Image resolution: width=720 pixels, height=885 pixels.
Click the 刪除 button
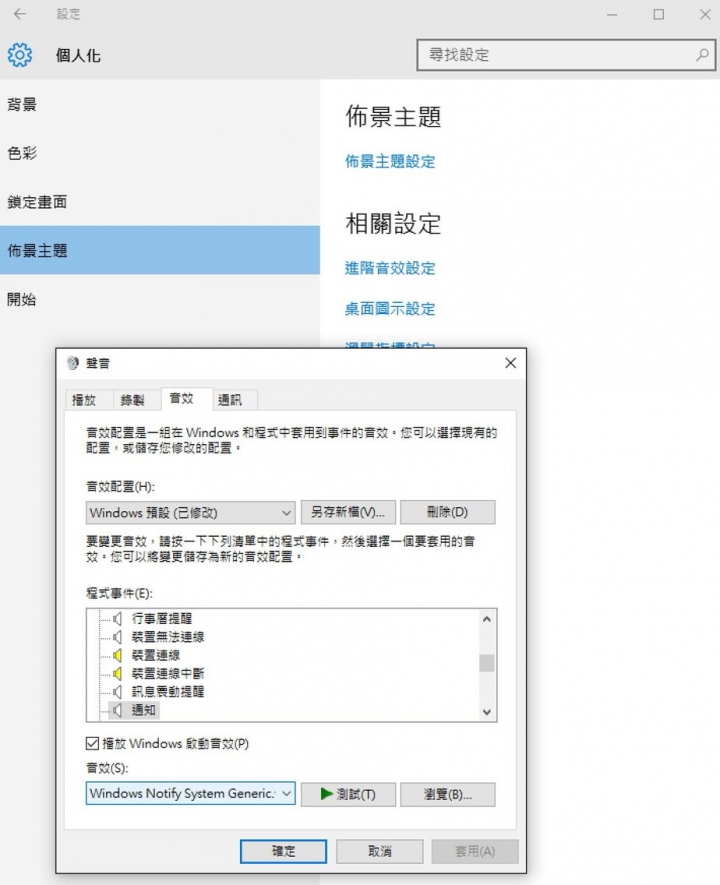(447, 512)
